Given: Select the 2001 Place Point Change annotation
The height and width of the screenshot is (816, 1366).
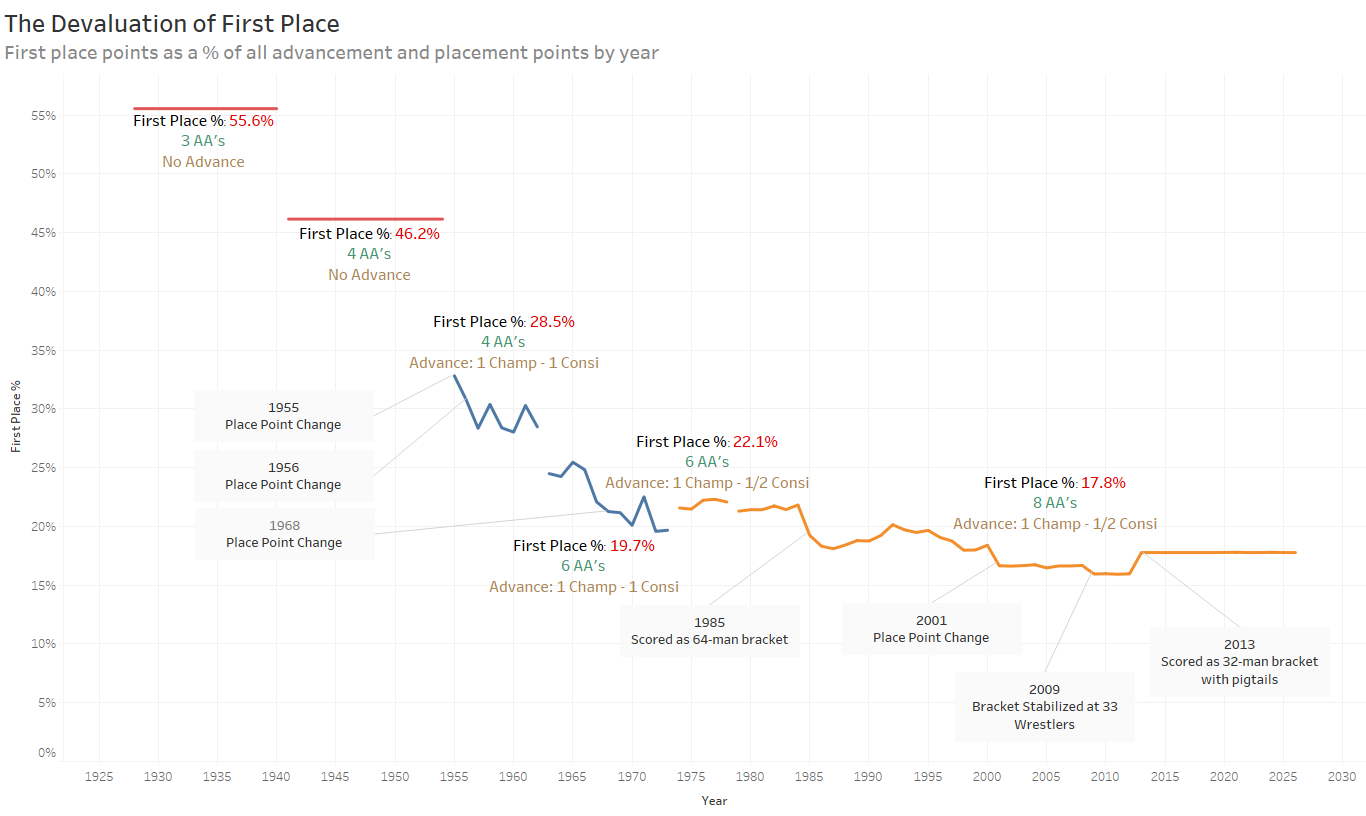Looking at the screenshot, I should coord(931,629).
